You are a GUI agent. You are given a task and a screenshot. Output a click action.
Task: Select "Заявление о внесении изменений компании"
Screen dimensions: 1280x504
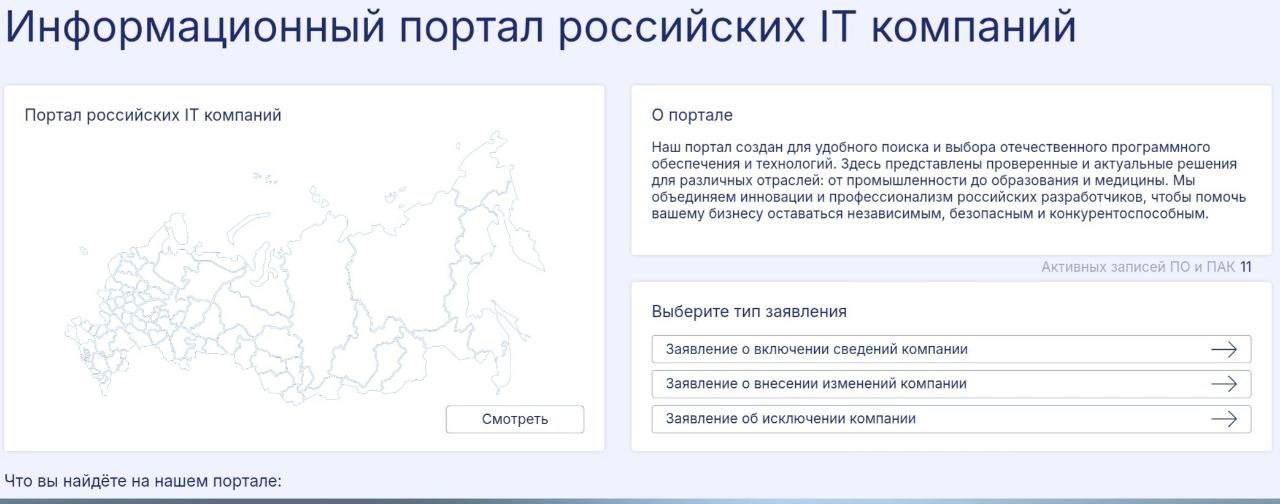click(x=816, y=384)
